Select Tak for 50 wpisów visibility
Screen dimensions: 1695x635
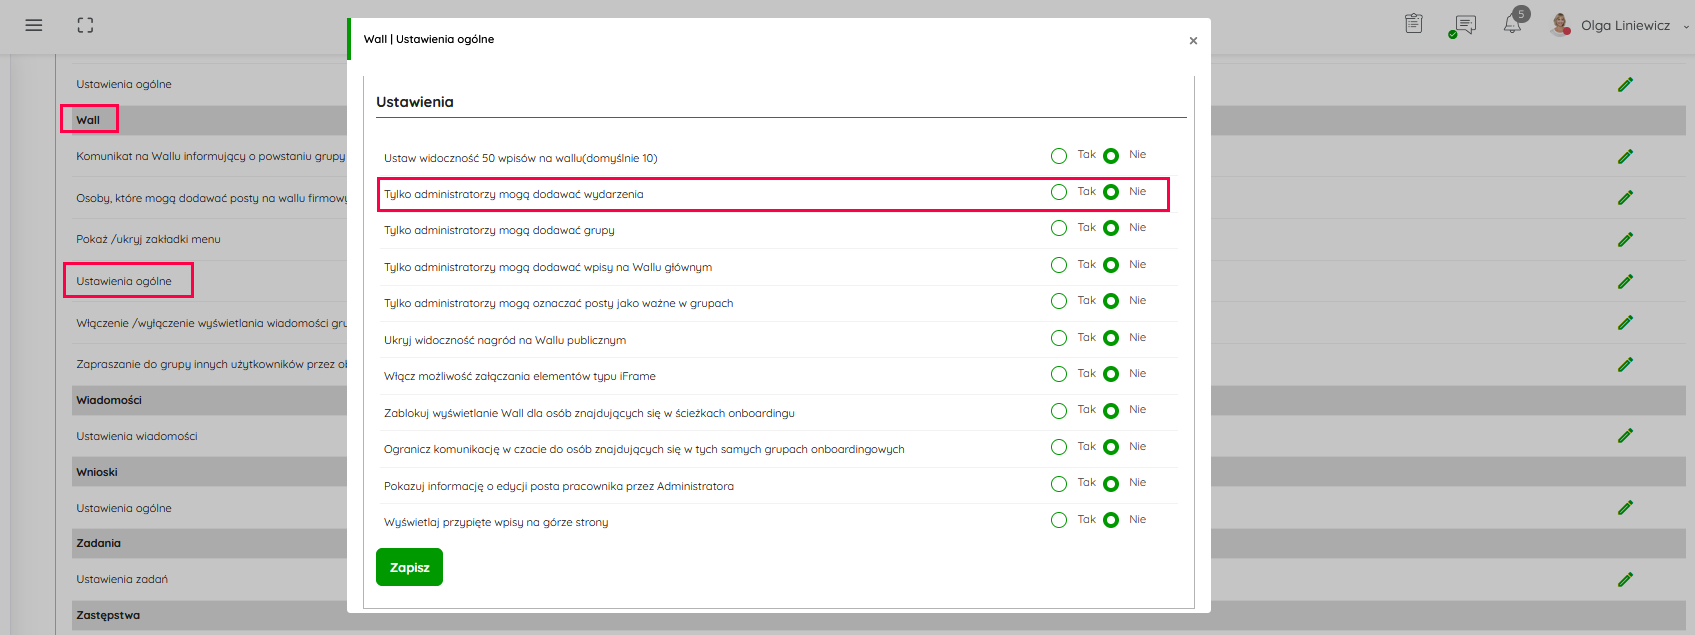[1059, 156]
